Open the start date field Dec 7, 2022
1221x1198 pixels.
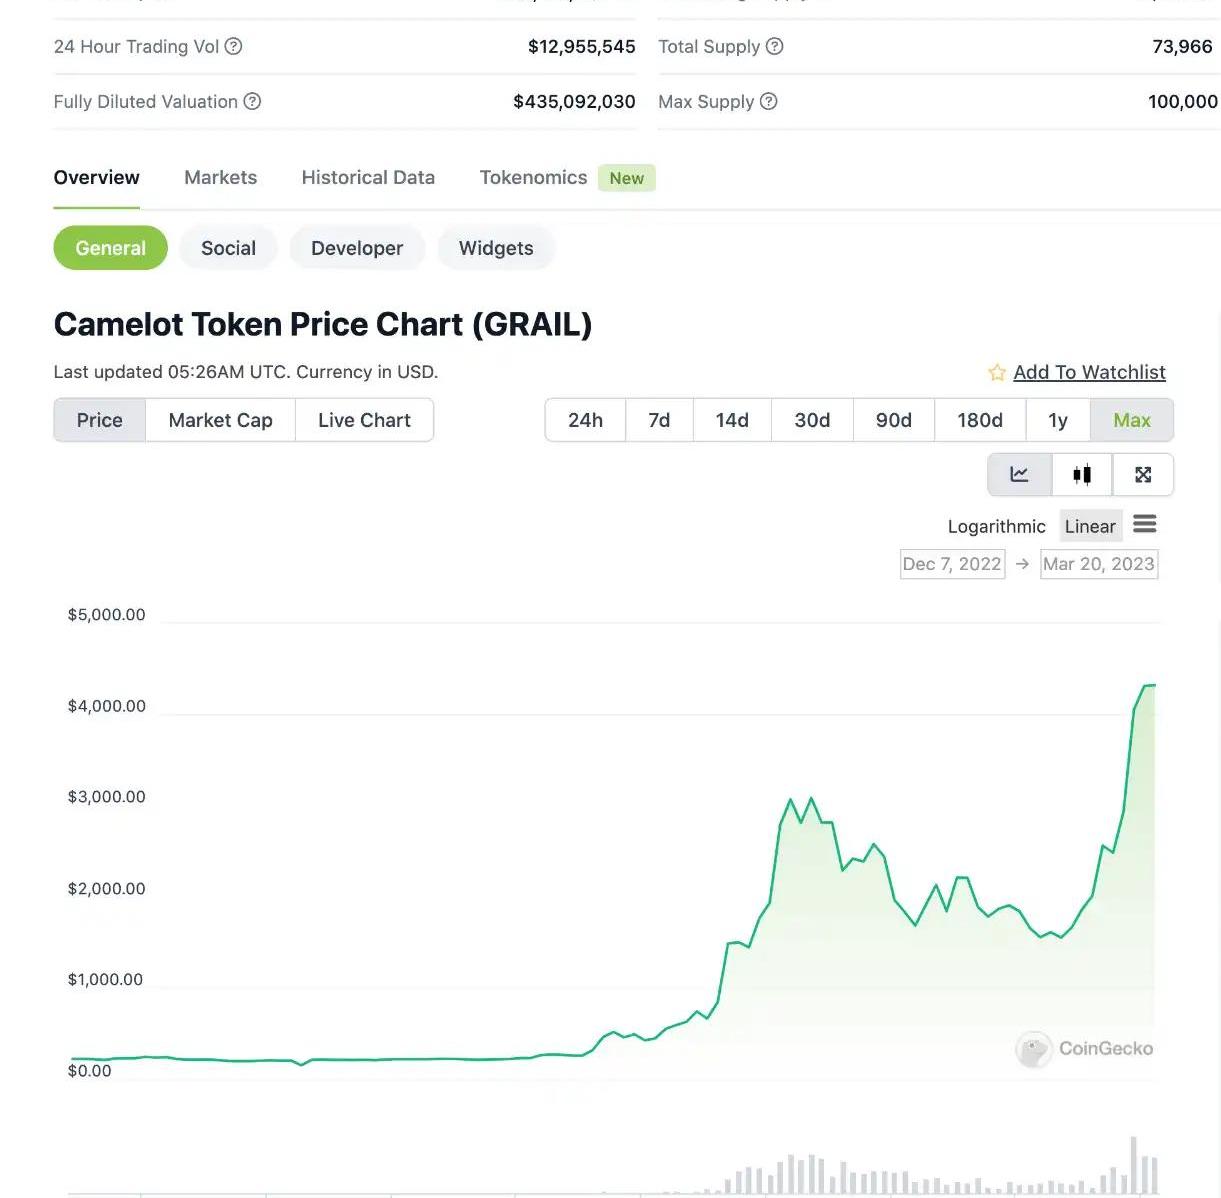click(952, 564)
